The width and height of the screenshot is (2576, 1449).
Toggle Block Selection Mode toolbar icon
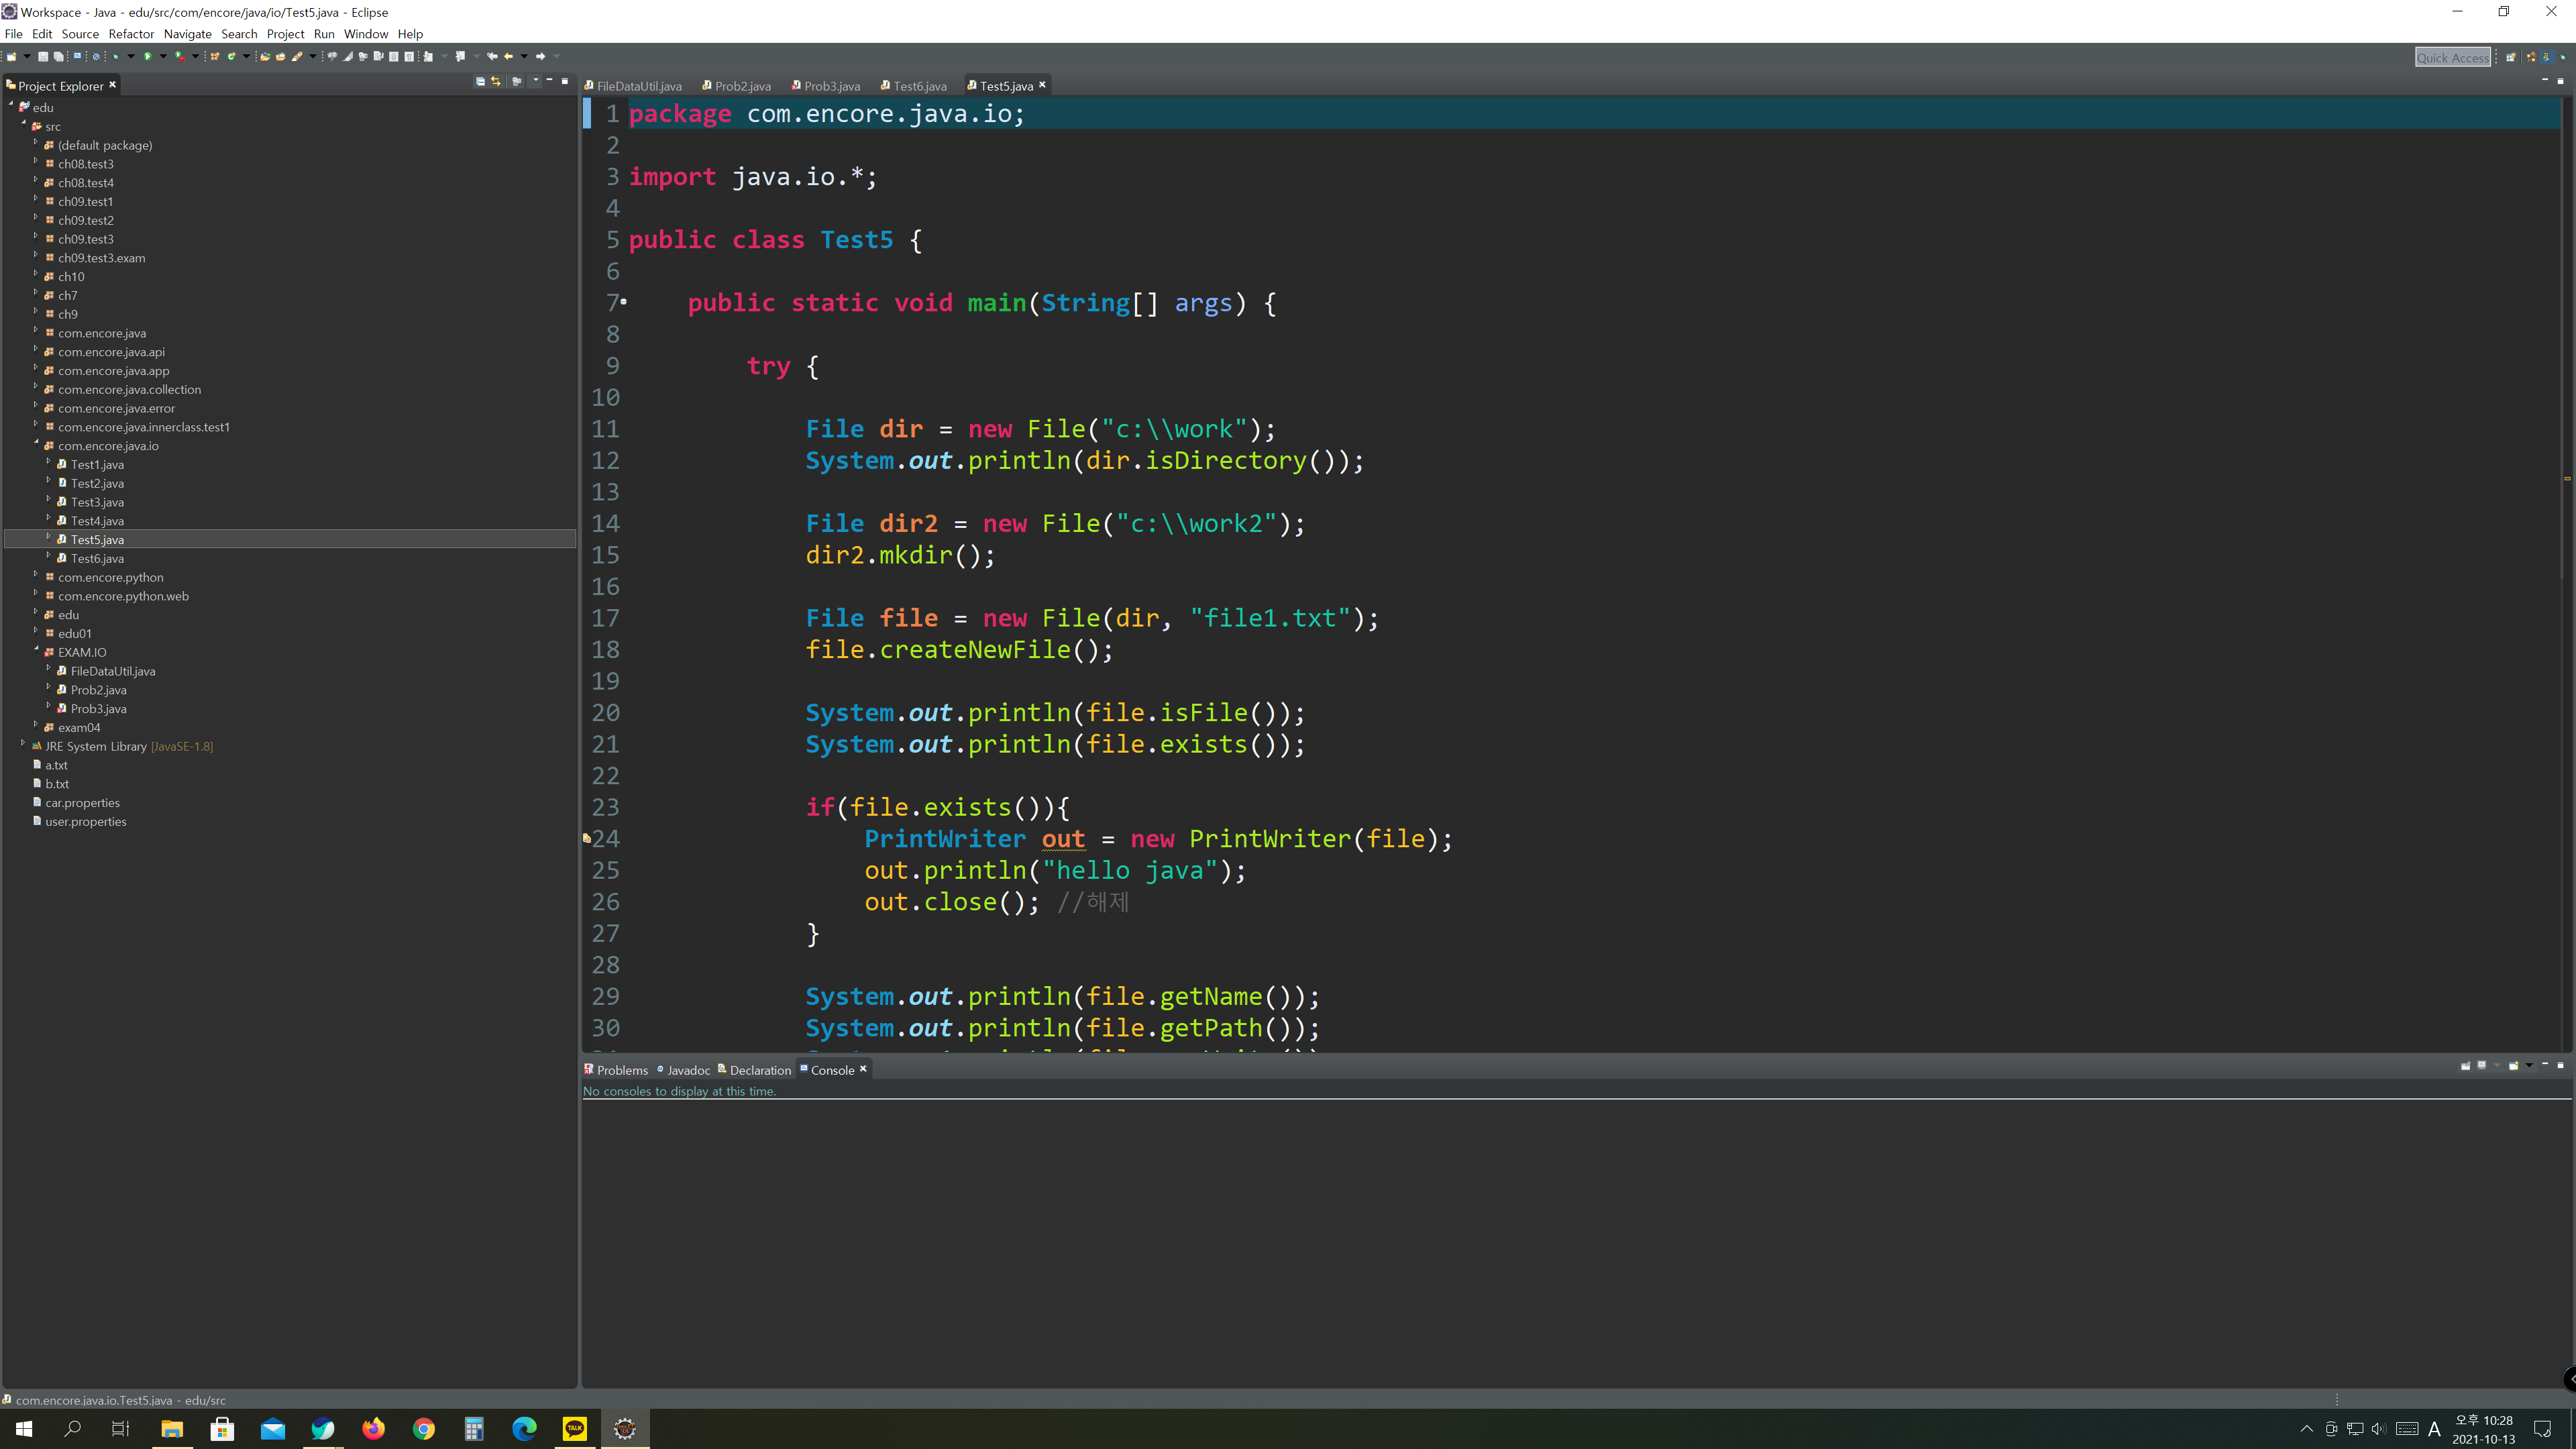(x=394, y=56)
